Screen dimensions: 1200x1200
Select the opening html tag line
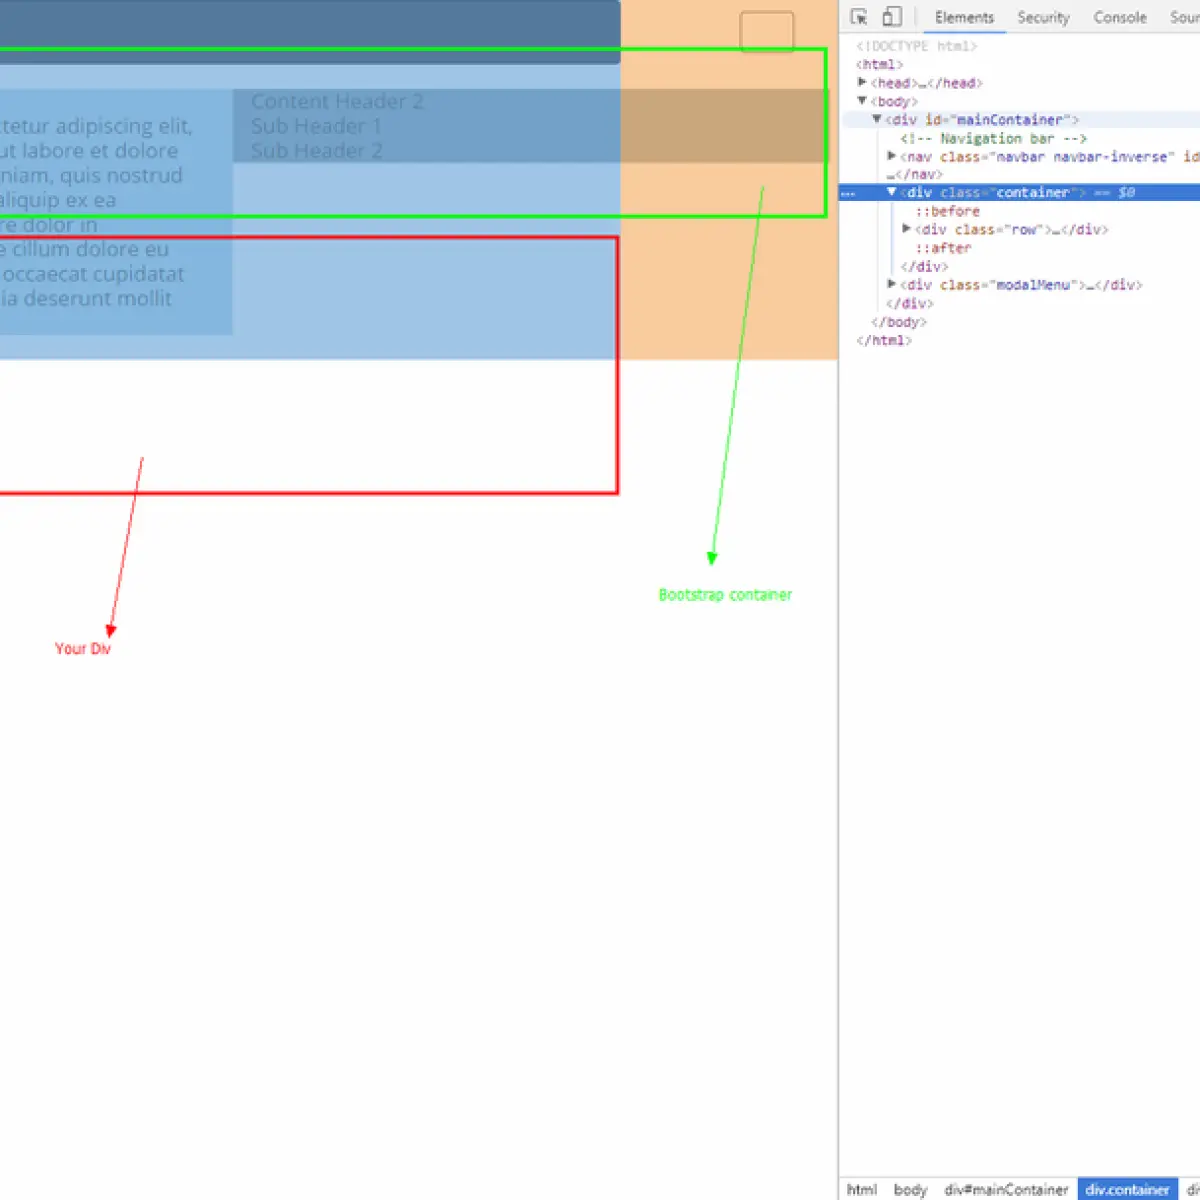coord(879,64)
